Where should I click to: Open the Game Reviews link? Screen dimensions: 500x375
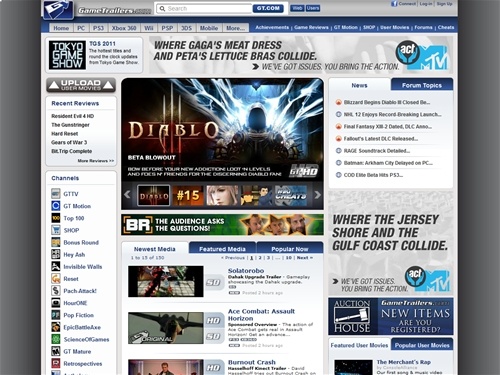point(311,27)
